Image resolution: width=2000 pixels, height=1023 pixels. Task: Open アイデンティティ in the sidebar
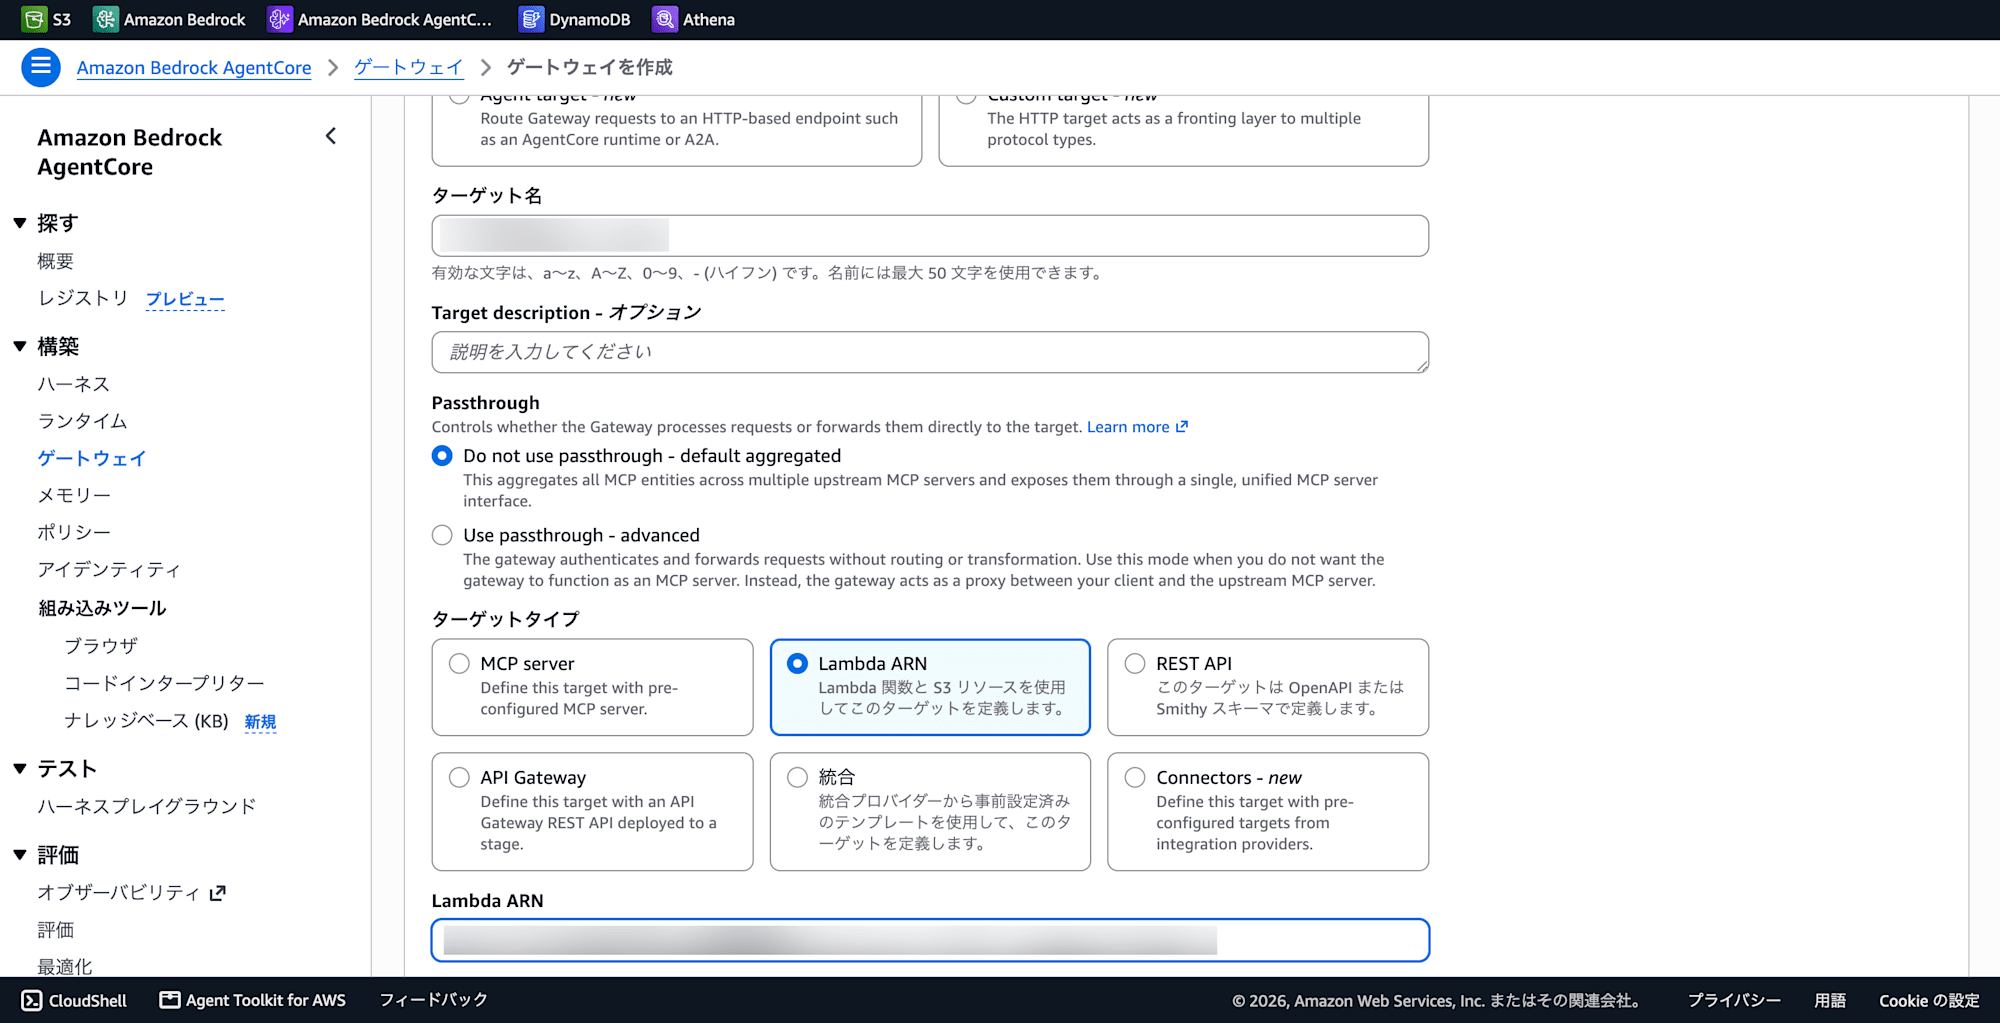click(x=109, y=569)
